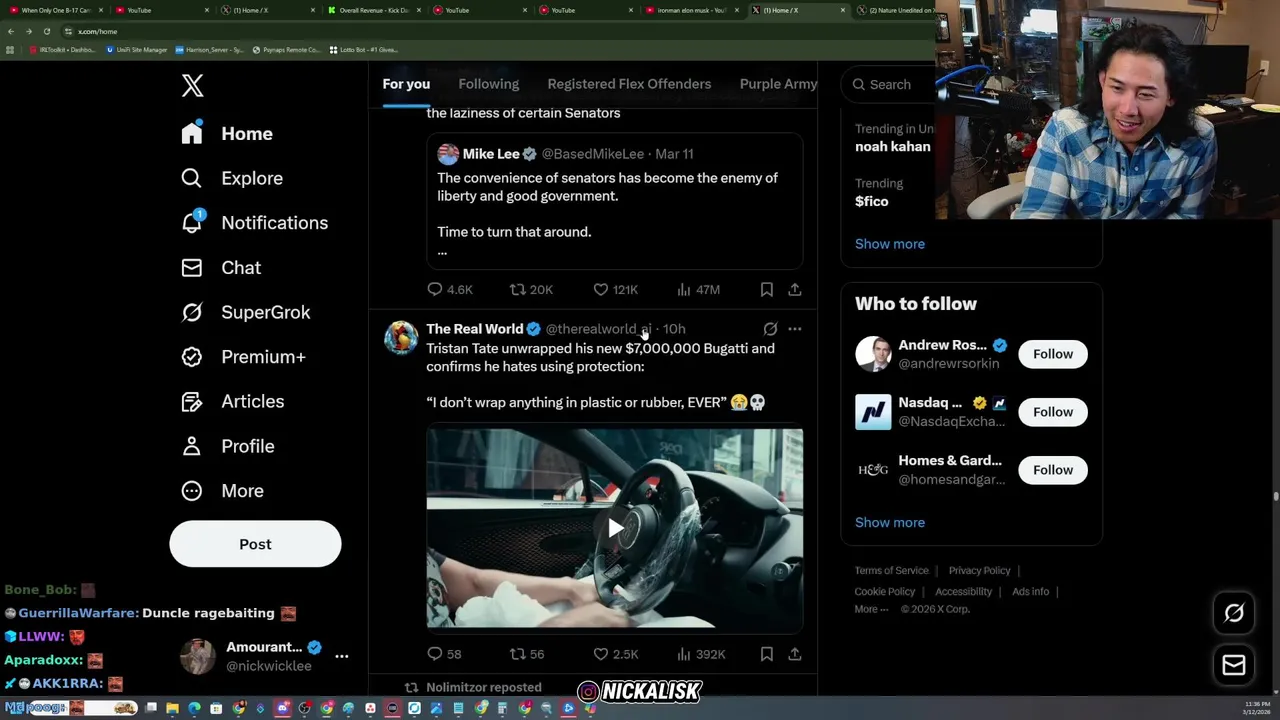Share the post with 121K likes
The width and height of the screenshot is (1280, 720).
tap(795, 289)
